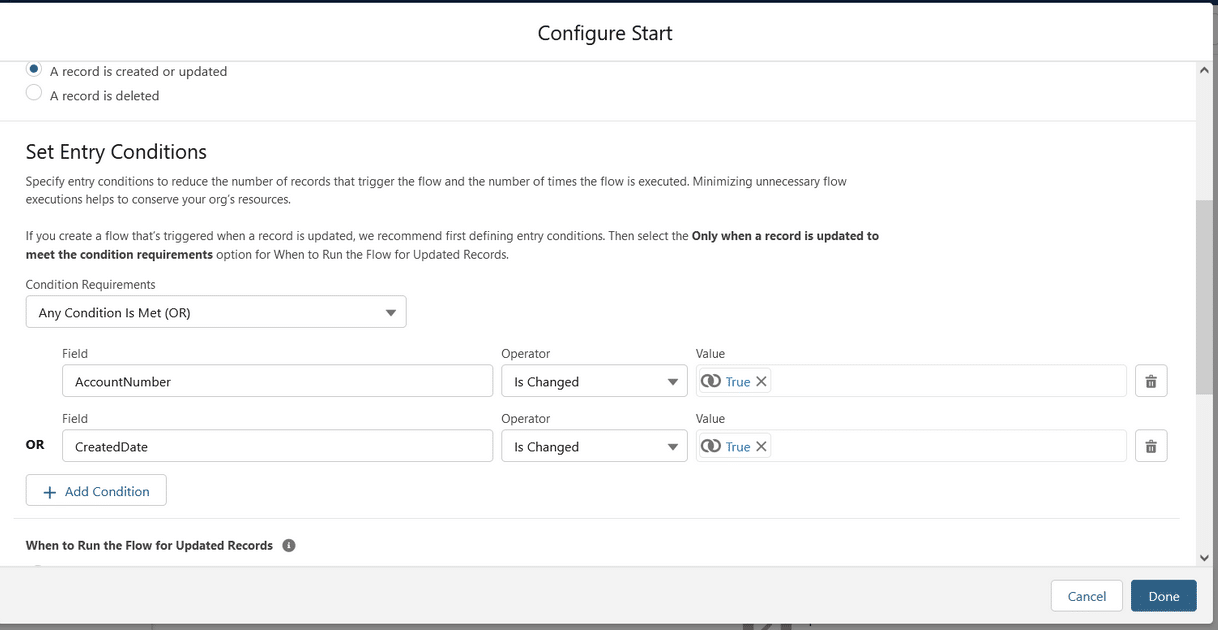Viewport: 1218px width, 630px height.
Task: Click the Done button
Action: point(1164,596)
